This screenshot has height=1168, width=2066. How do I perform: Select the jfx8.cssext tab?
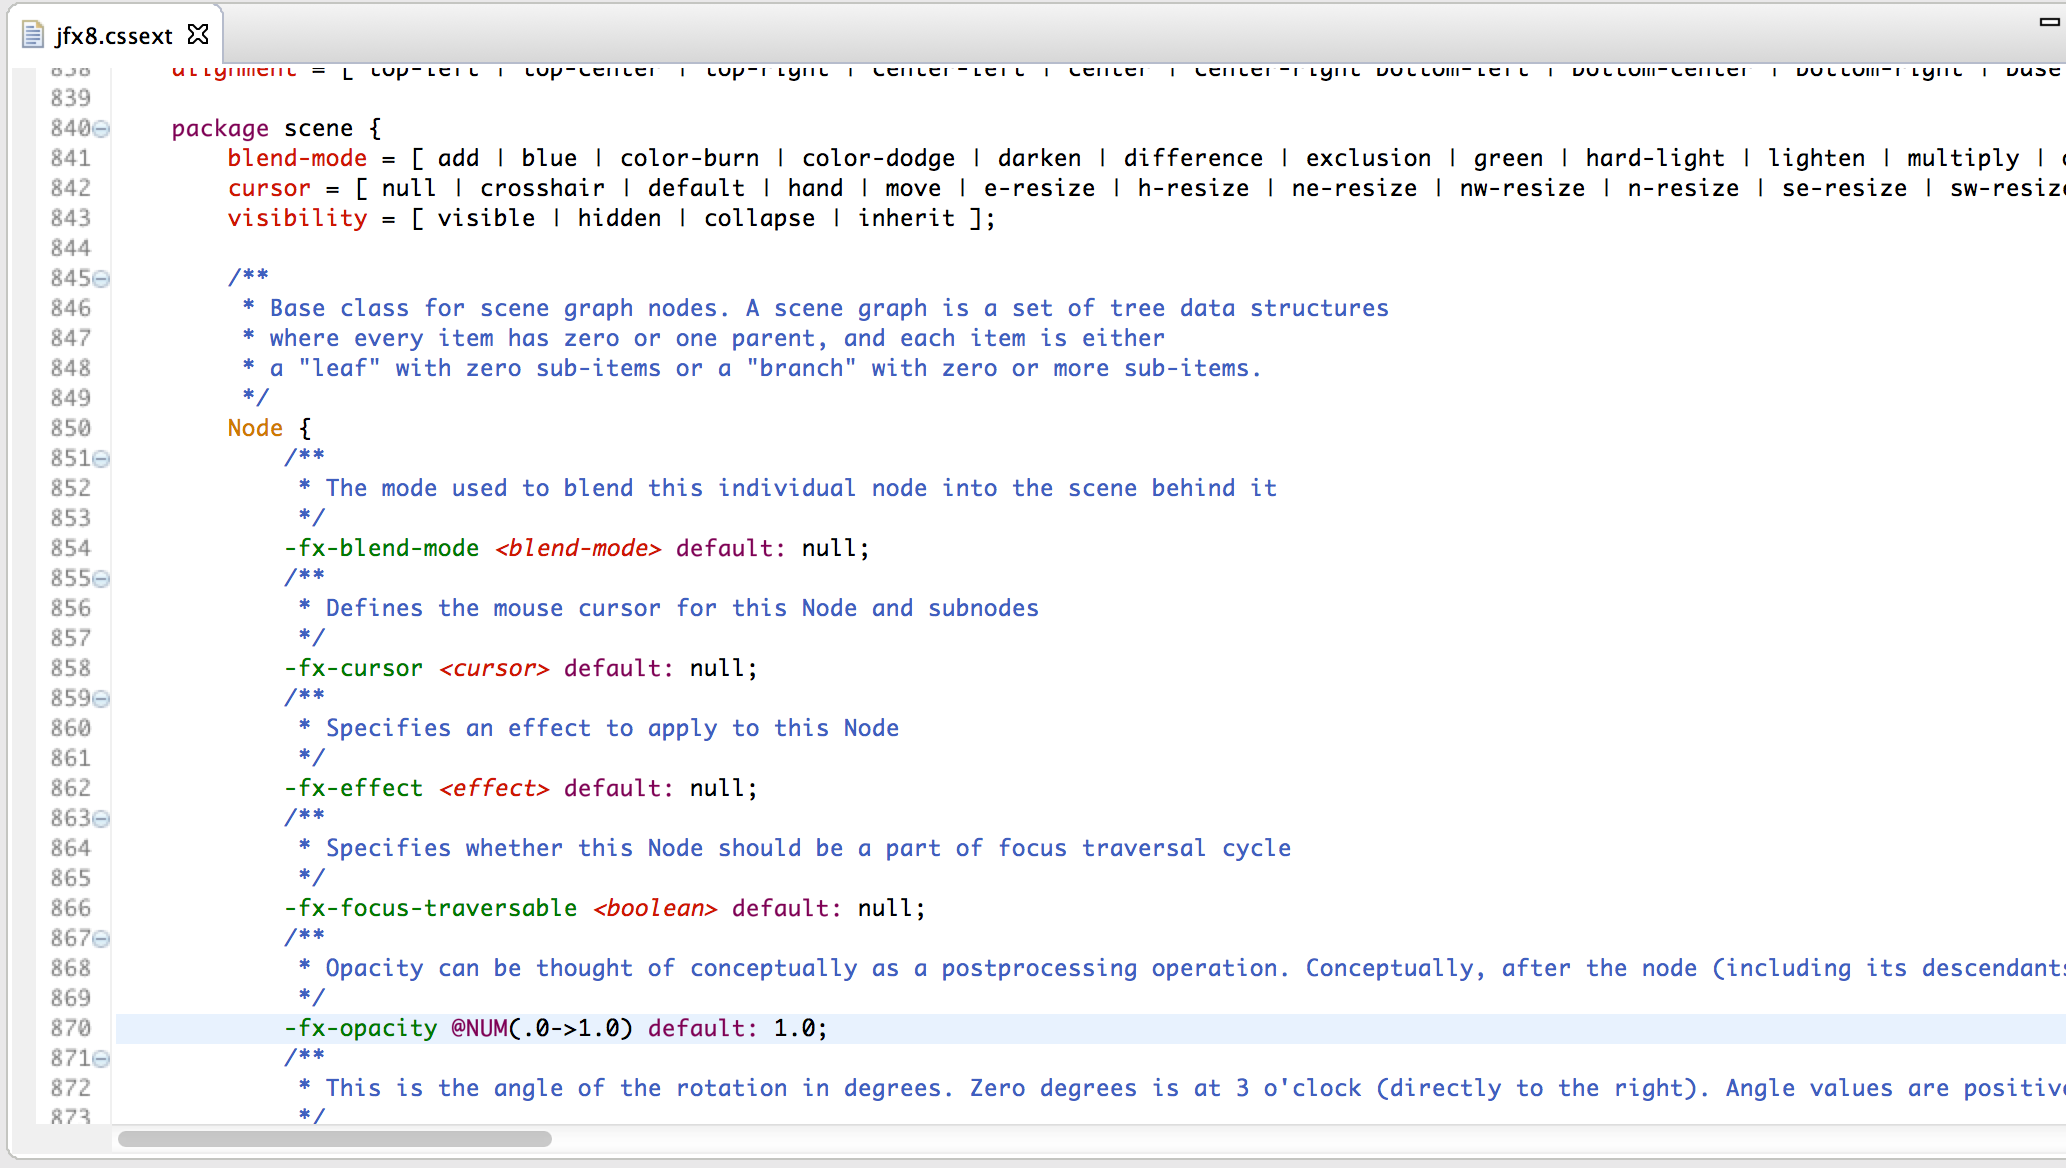[x=114, y=36]
